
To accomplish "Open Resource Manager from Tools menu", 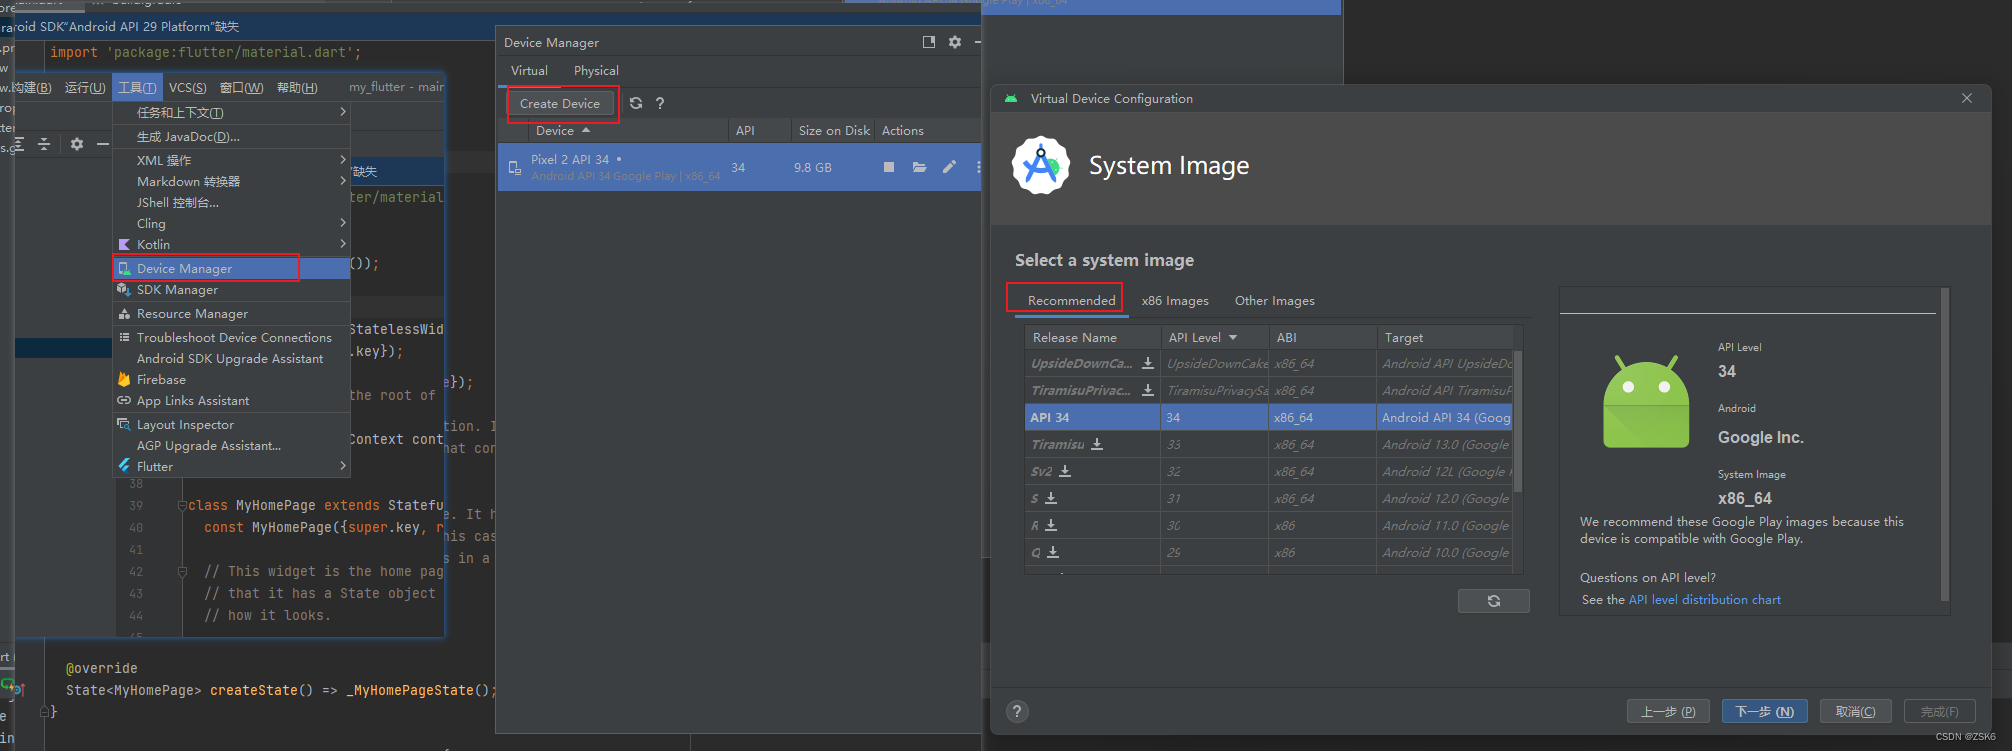I will [x=232, y=313].
